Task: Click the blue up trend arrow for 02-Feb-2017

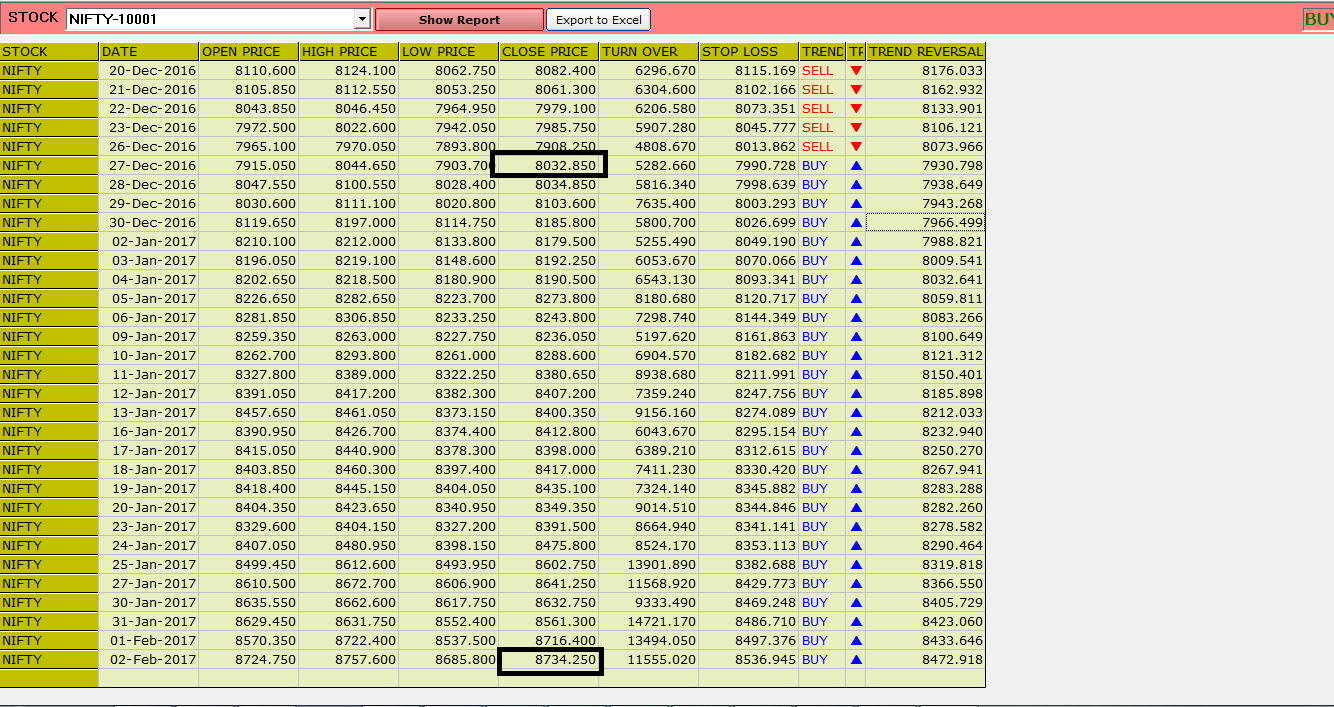Action: (856, 660)
